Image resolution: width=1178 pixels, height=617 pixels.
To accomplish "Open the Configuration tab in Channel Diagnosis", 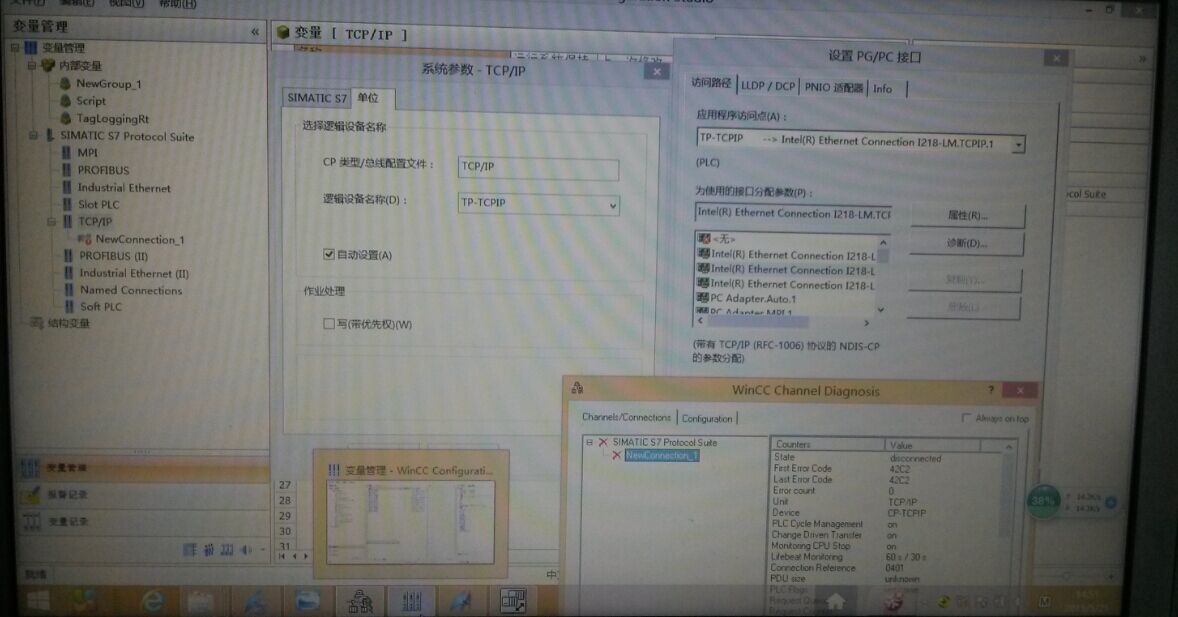I will point(707,419).
